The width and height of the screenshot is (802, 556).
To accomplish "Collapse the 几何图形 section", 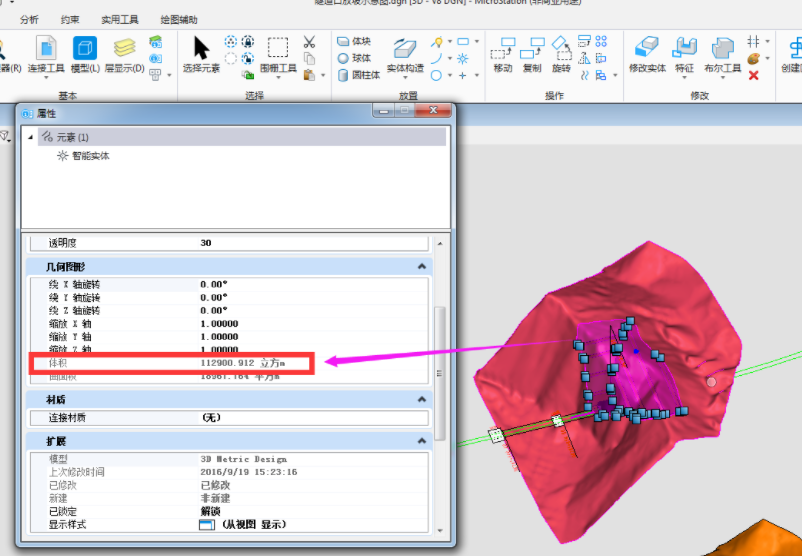I will tap(421, 266).
